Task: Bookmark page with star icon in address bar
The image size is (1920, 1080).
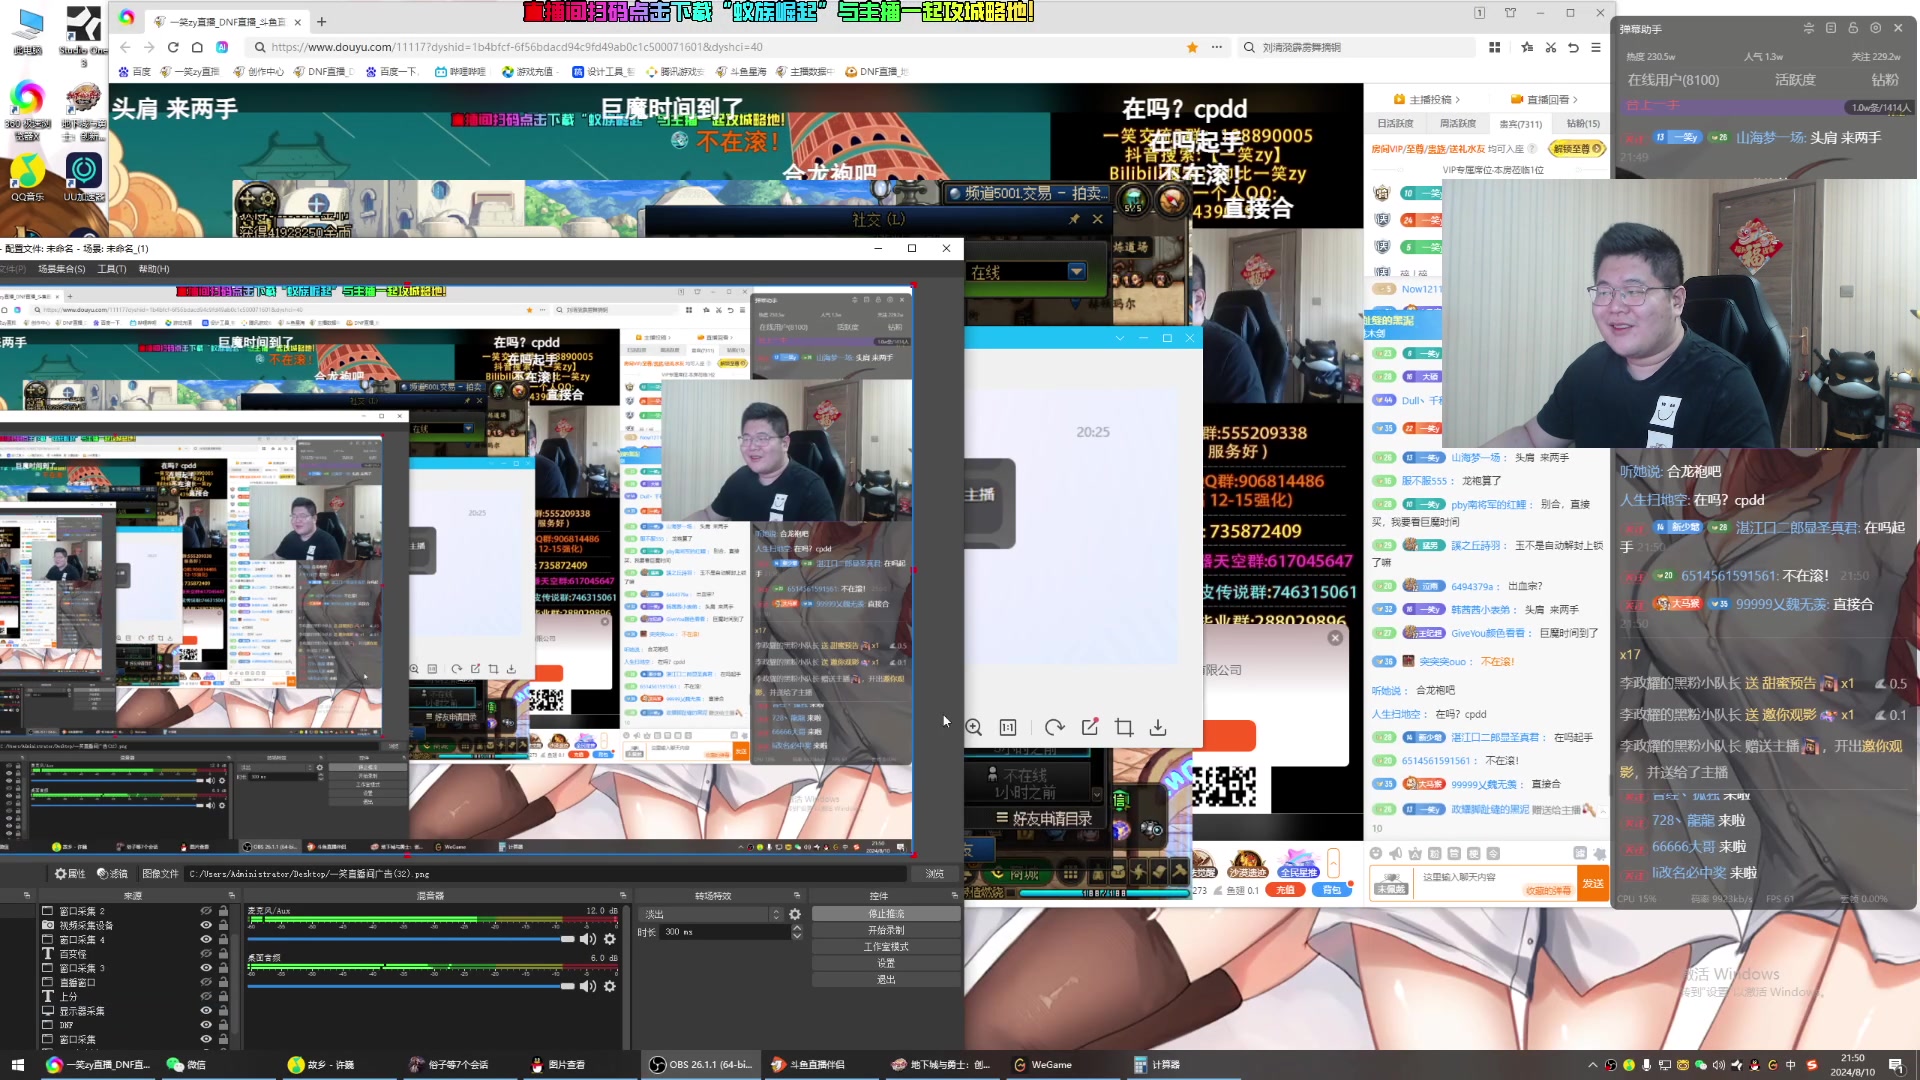Action: click(1192, 47)
